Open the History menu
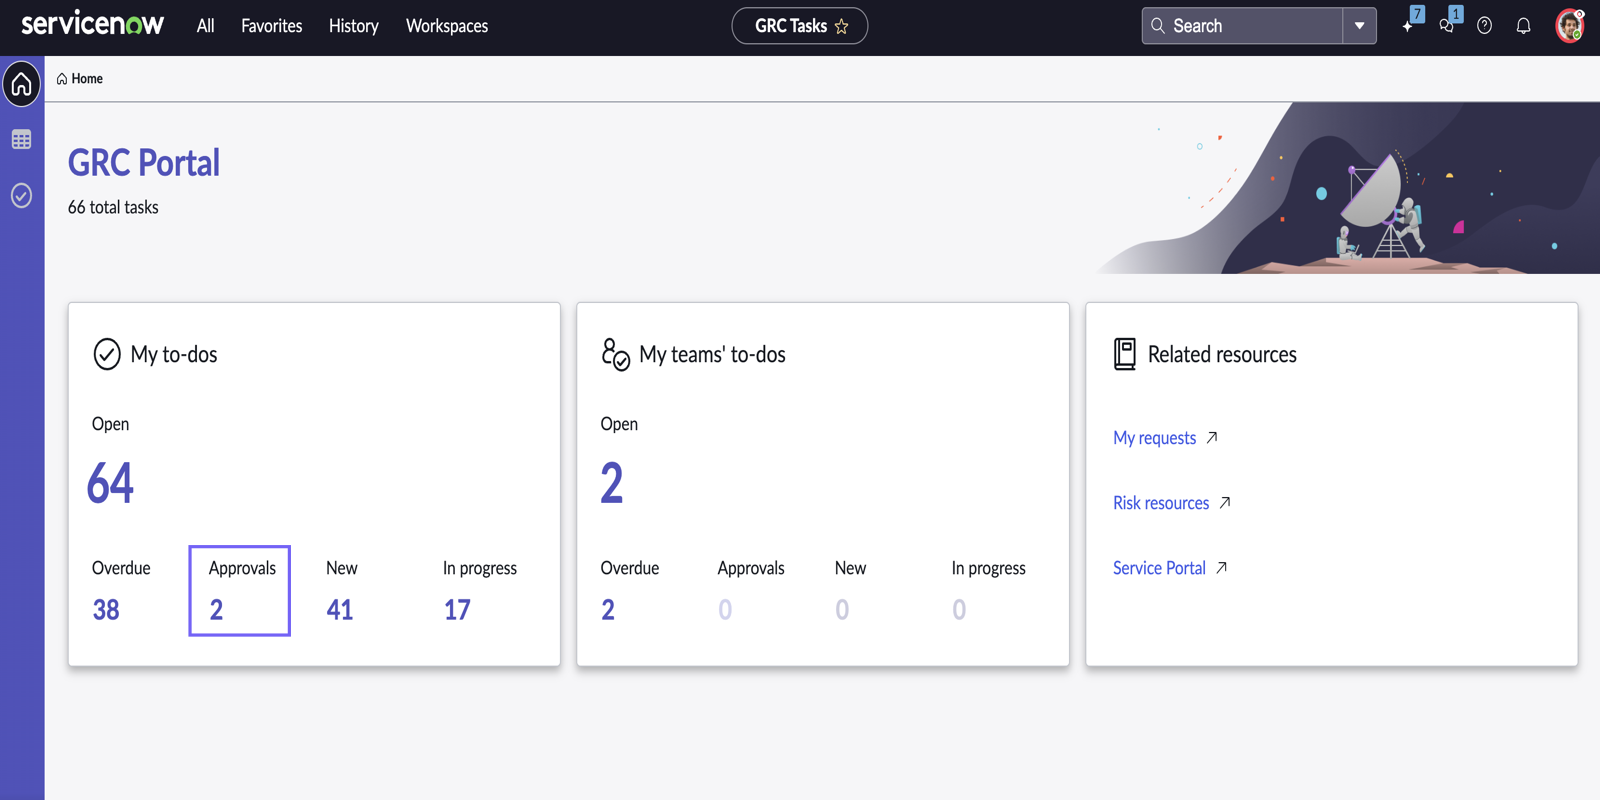The width and height of the screenshot is (1600, 800). [x=353, y=26]
